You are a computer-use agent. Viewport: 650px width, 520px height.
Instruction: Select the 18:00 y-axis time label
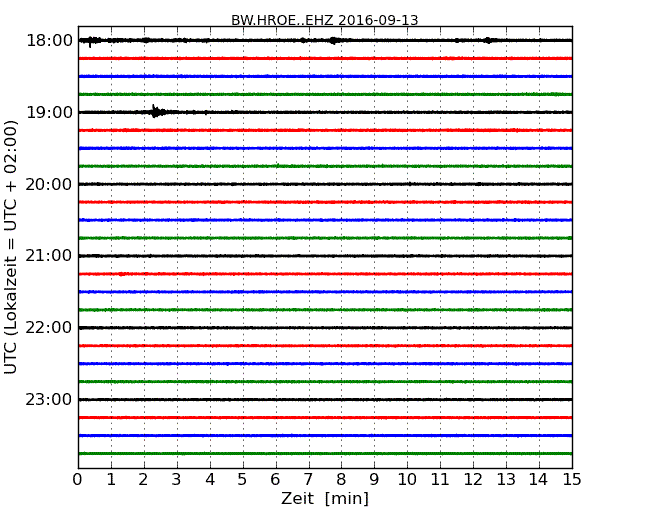click(x=49, y=41)
